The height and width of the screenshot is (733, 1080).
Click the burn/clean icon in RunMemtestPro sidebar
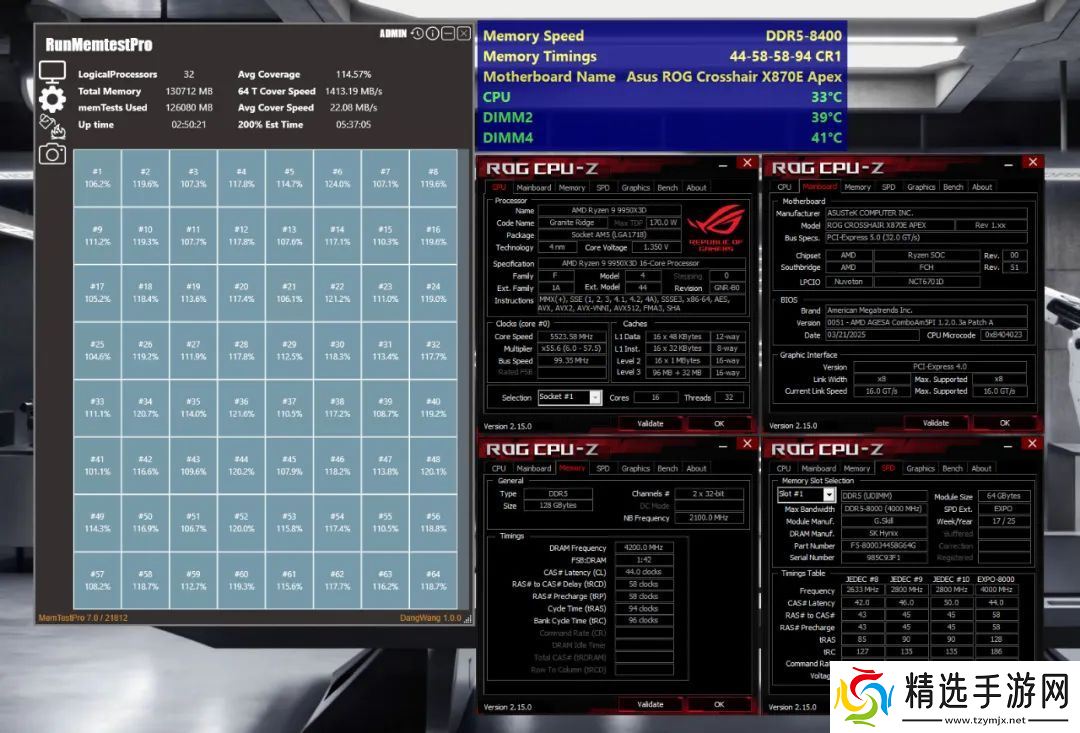coord(51,126)
